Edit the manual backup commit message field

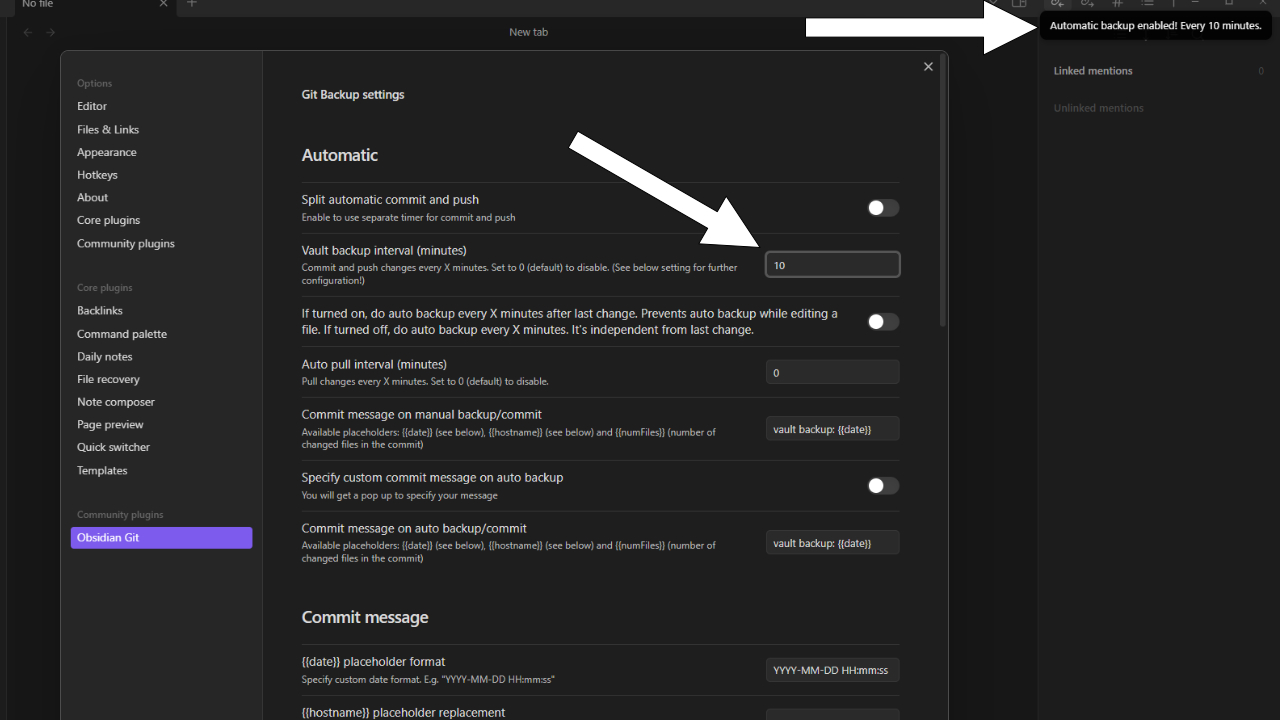(832, 429)
